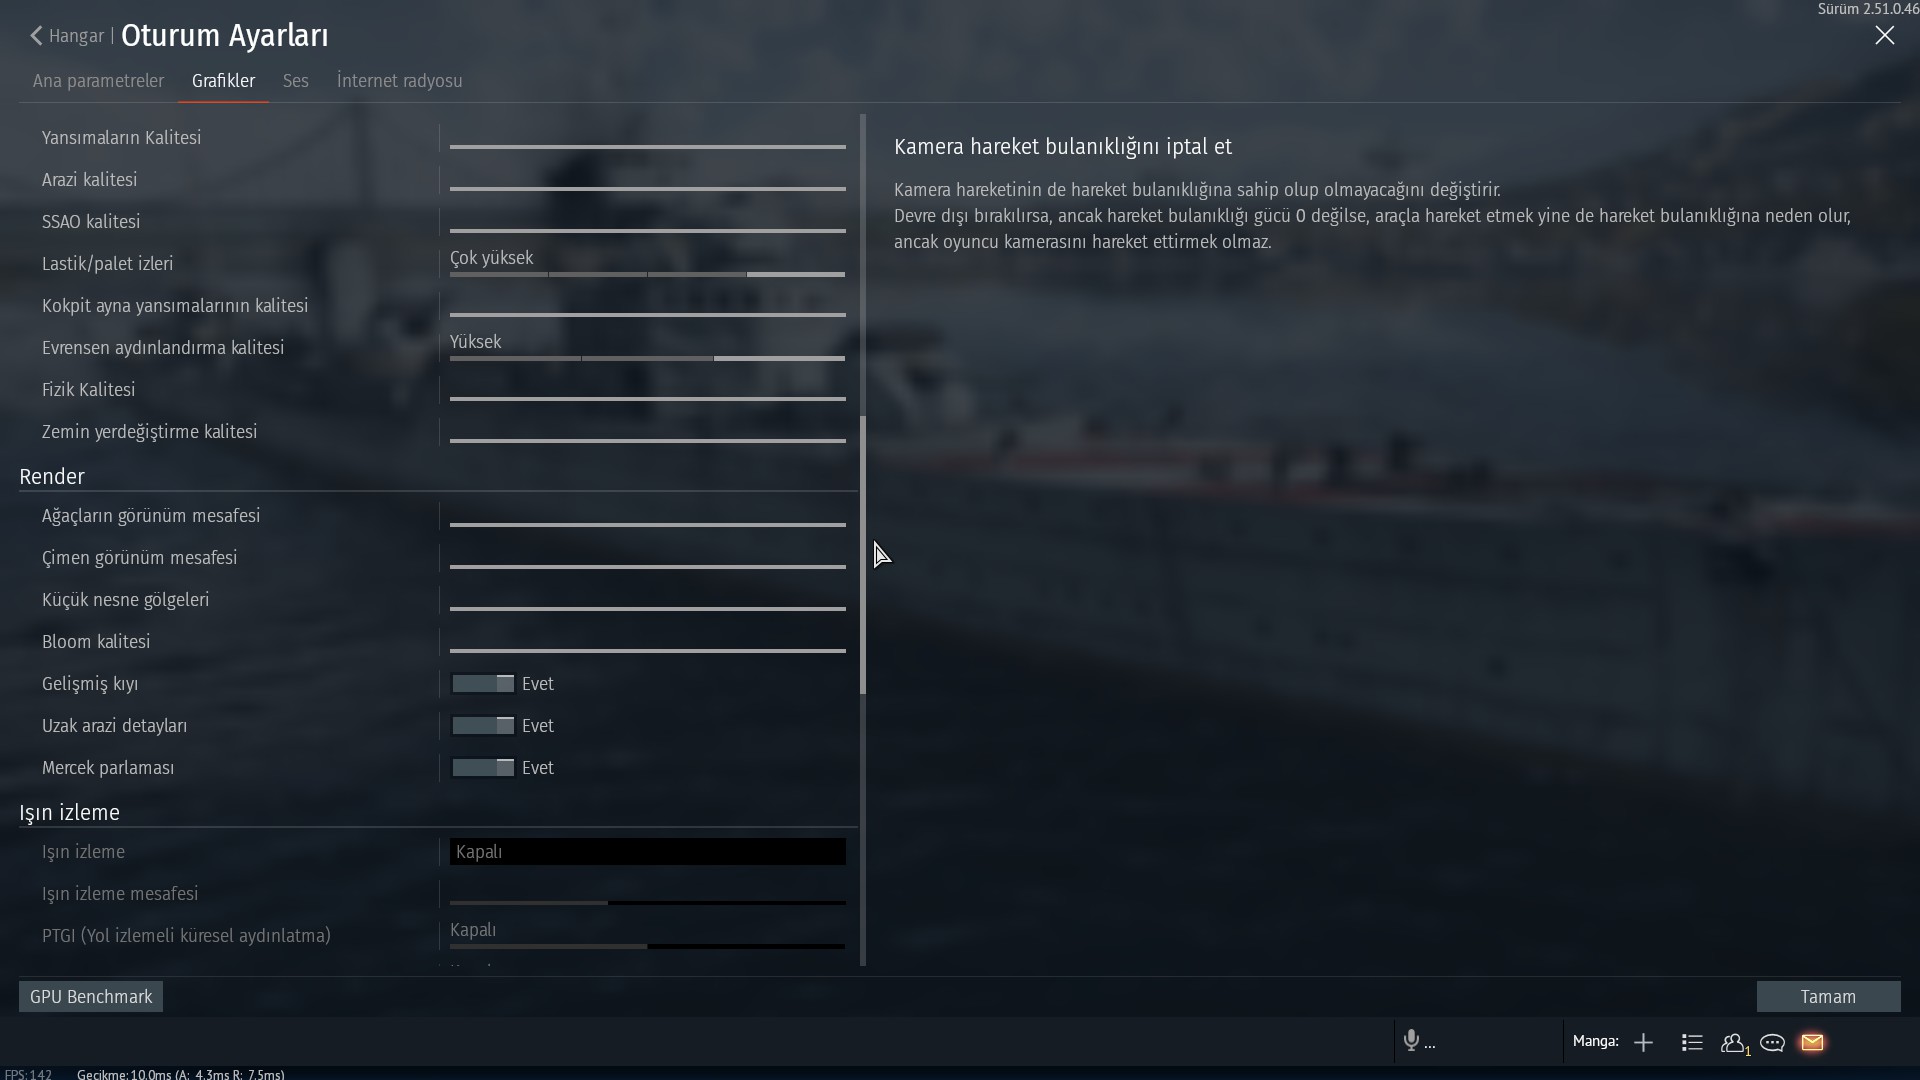Open the Ses tab
Screen dimensions: 1920x1080
pos(295,81)
